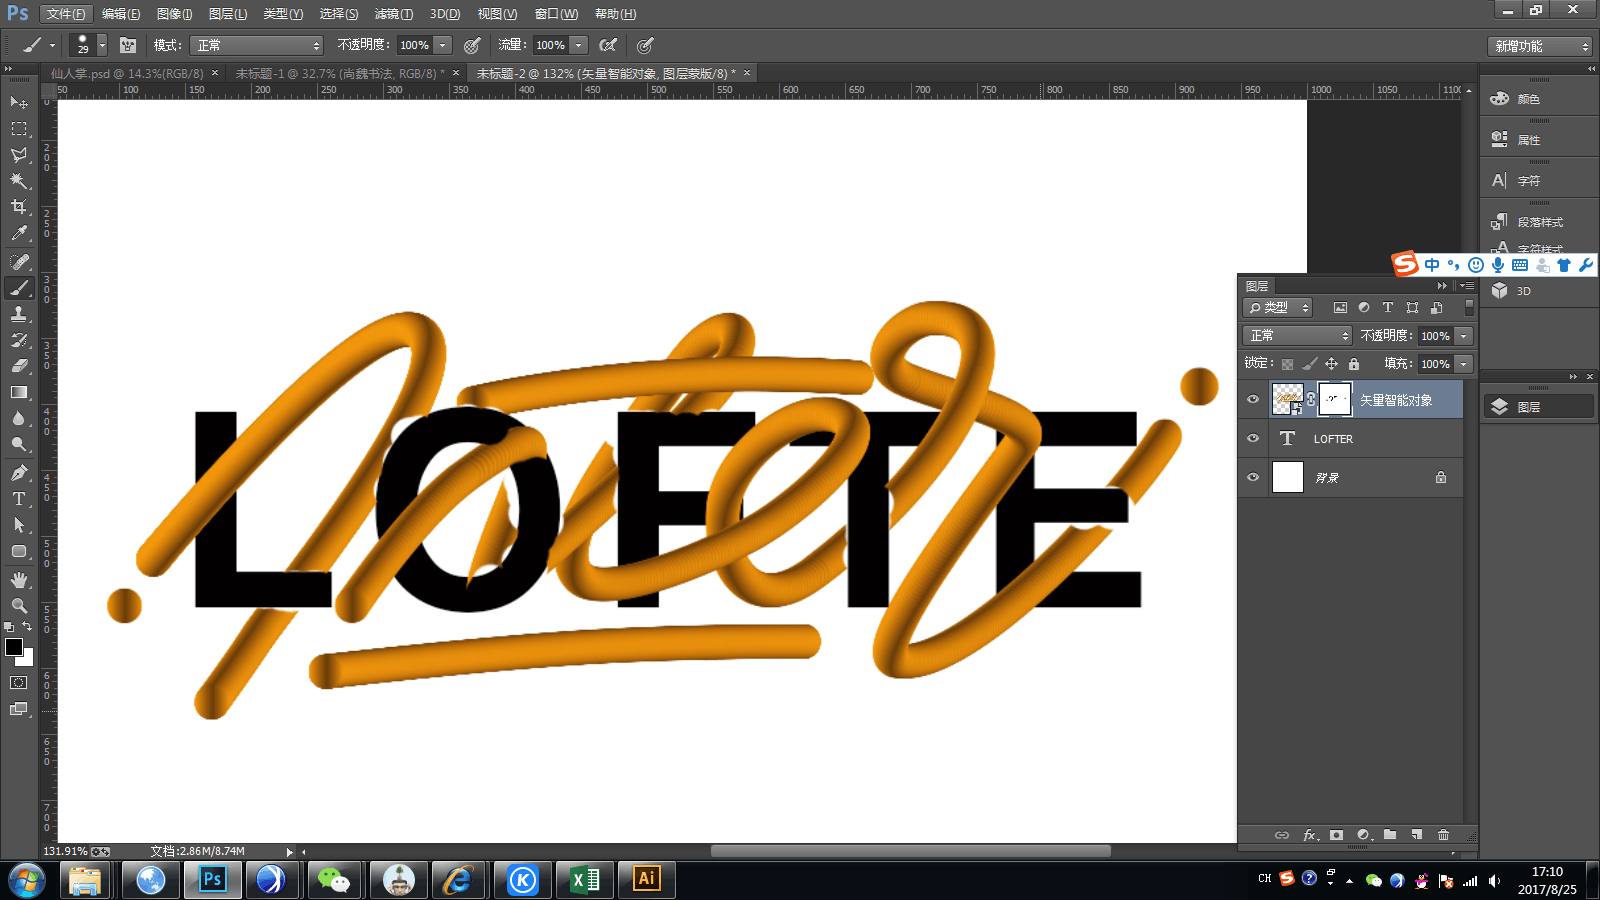Image resolution: width=1600 pixels, height=900 pixels.
Task: Open the 滤镜(T) menu
Action: point(393,14)
